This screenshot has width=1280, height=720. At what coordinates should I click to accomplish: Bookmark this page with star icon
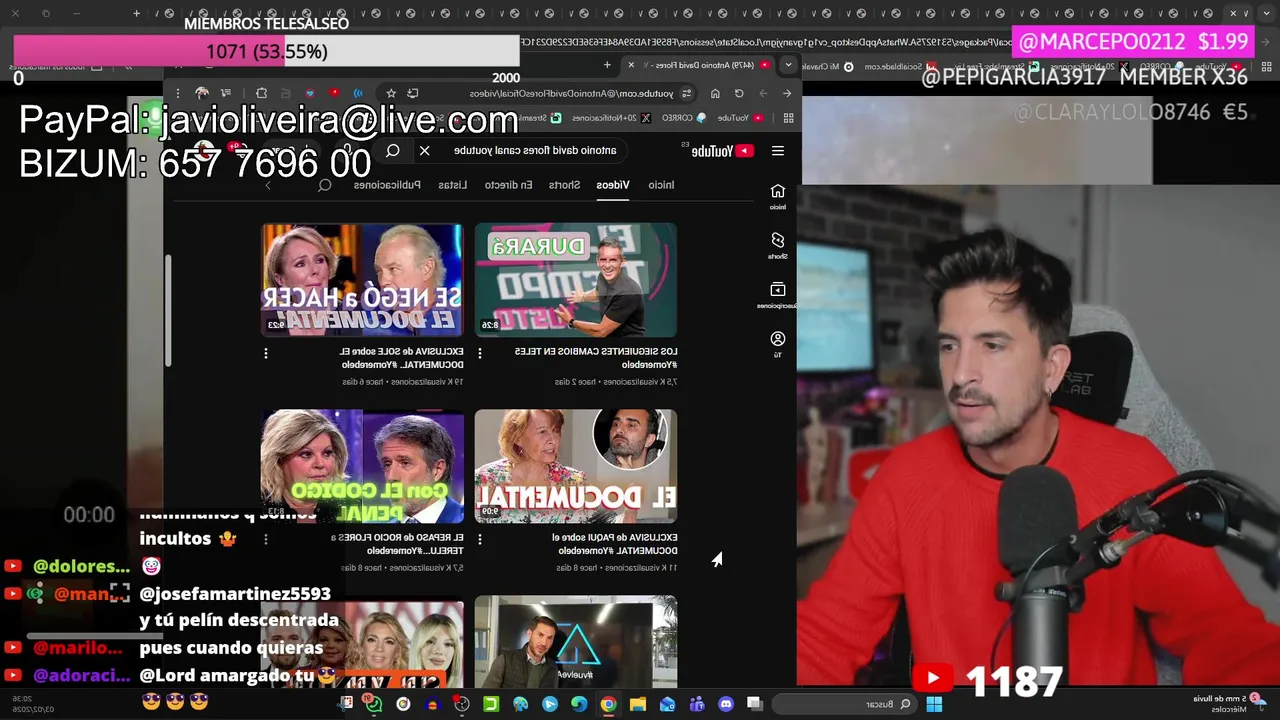pyautogui.click(x=391, y=93)
